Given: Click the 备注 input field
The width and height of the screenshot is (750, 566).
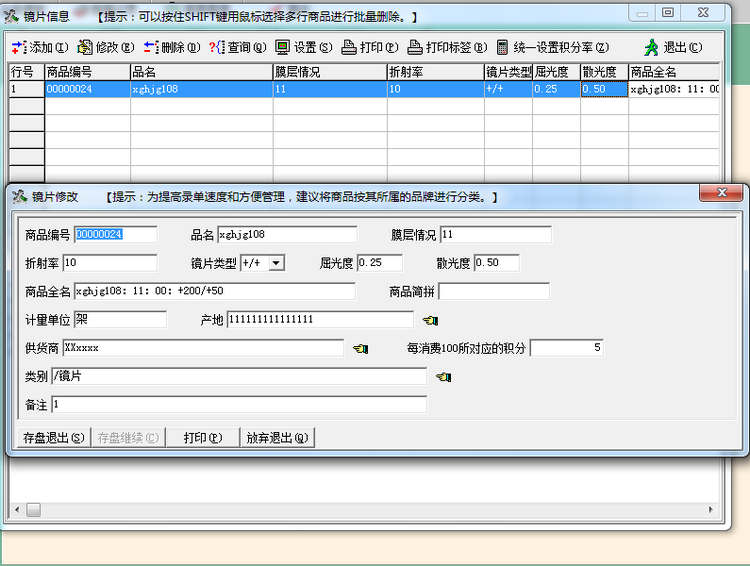Looking at the screenshot, I should [x=239, y=405].
